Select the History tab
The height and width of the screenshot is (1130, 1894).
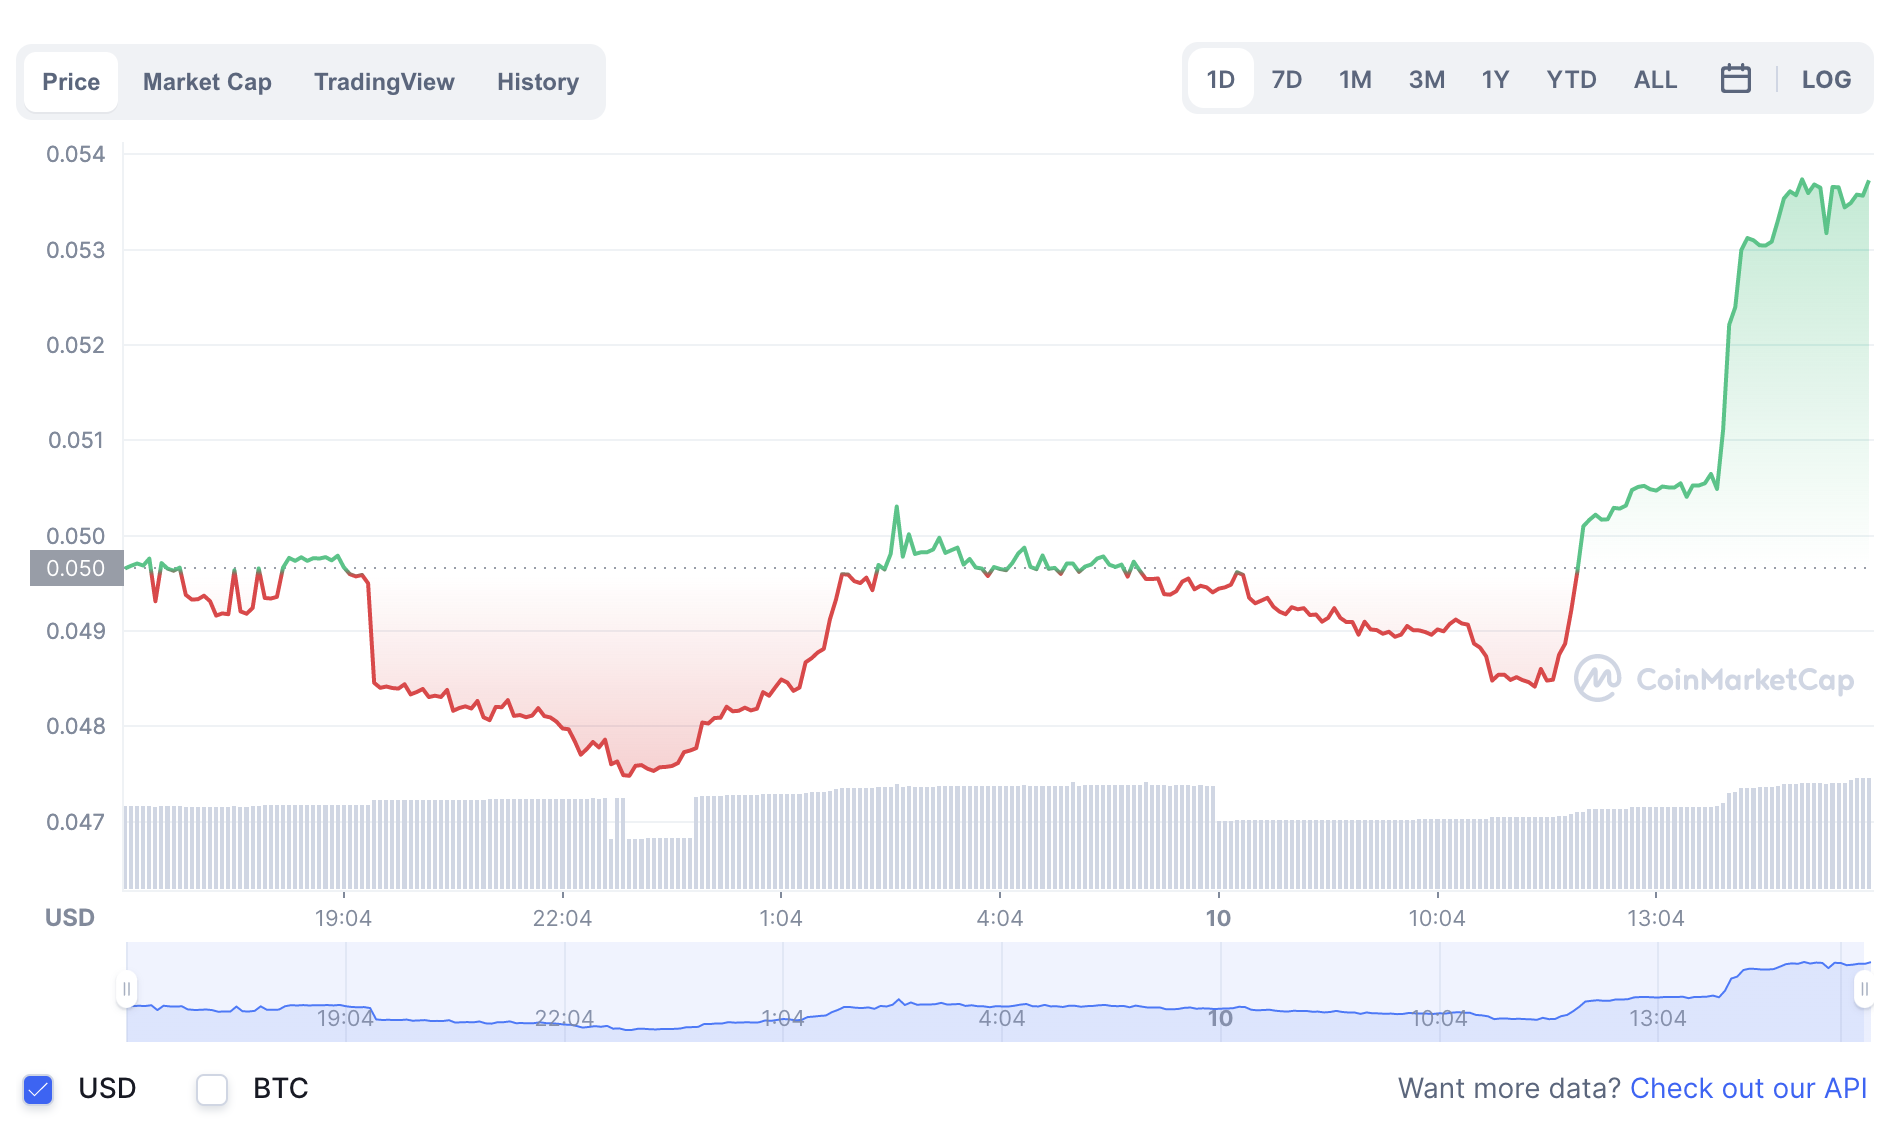538,82
